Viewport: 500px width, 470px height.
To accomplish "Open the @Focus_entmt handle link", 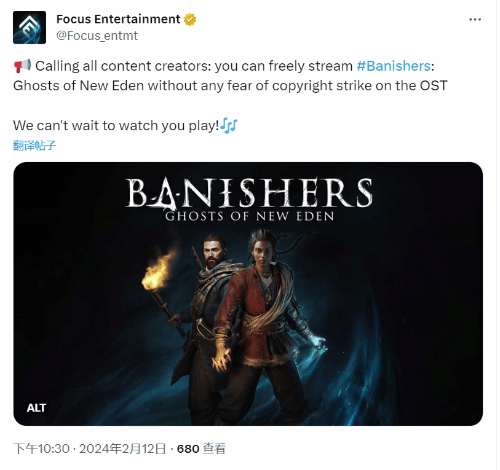I will [x=97, y=36].
